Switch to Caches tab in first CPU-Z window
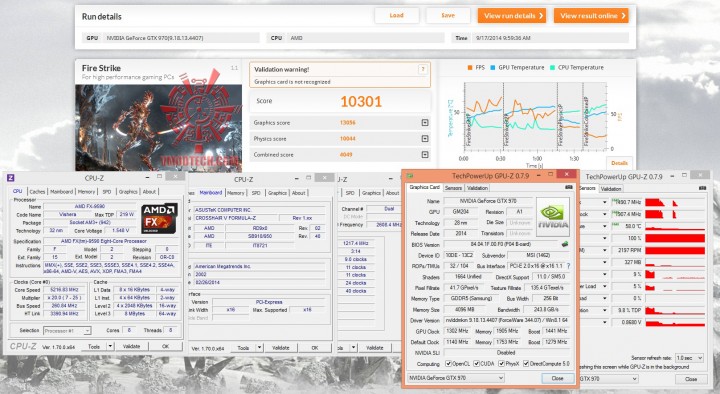 pos(37,191)
